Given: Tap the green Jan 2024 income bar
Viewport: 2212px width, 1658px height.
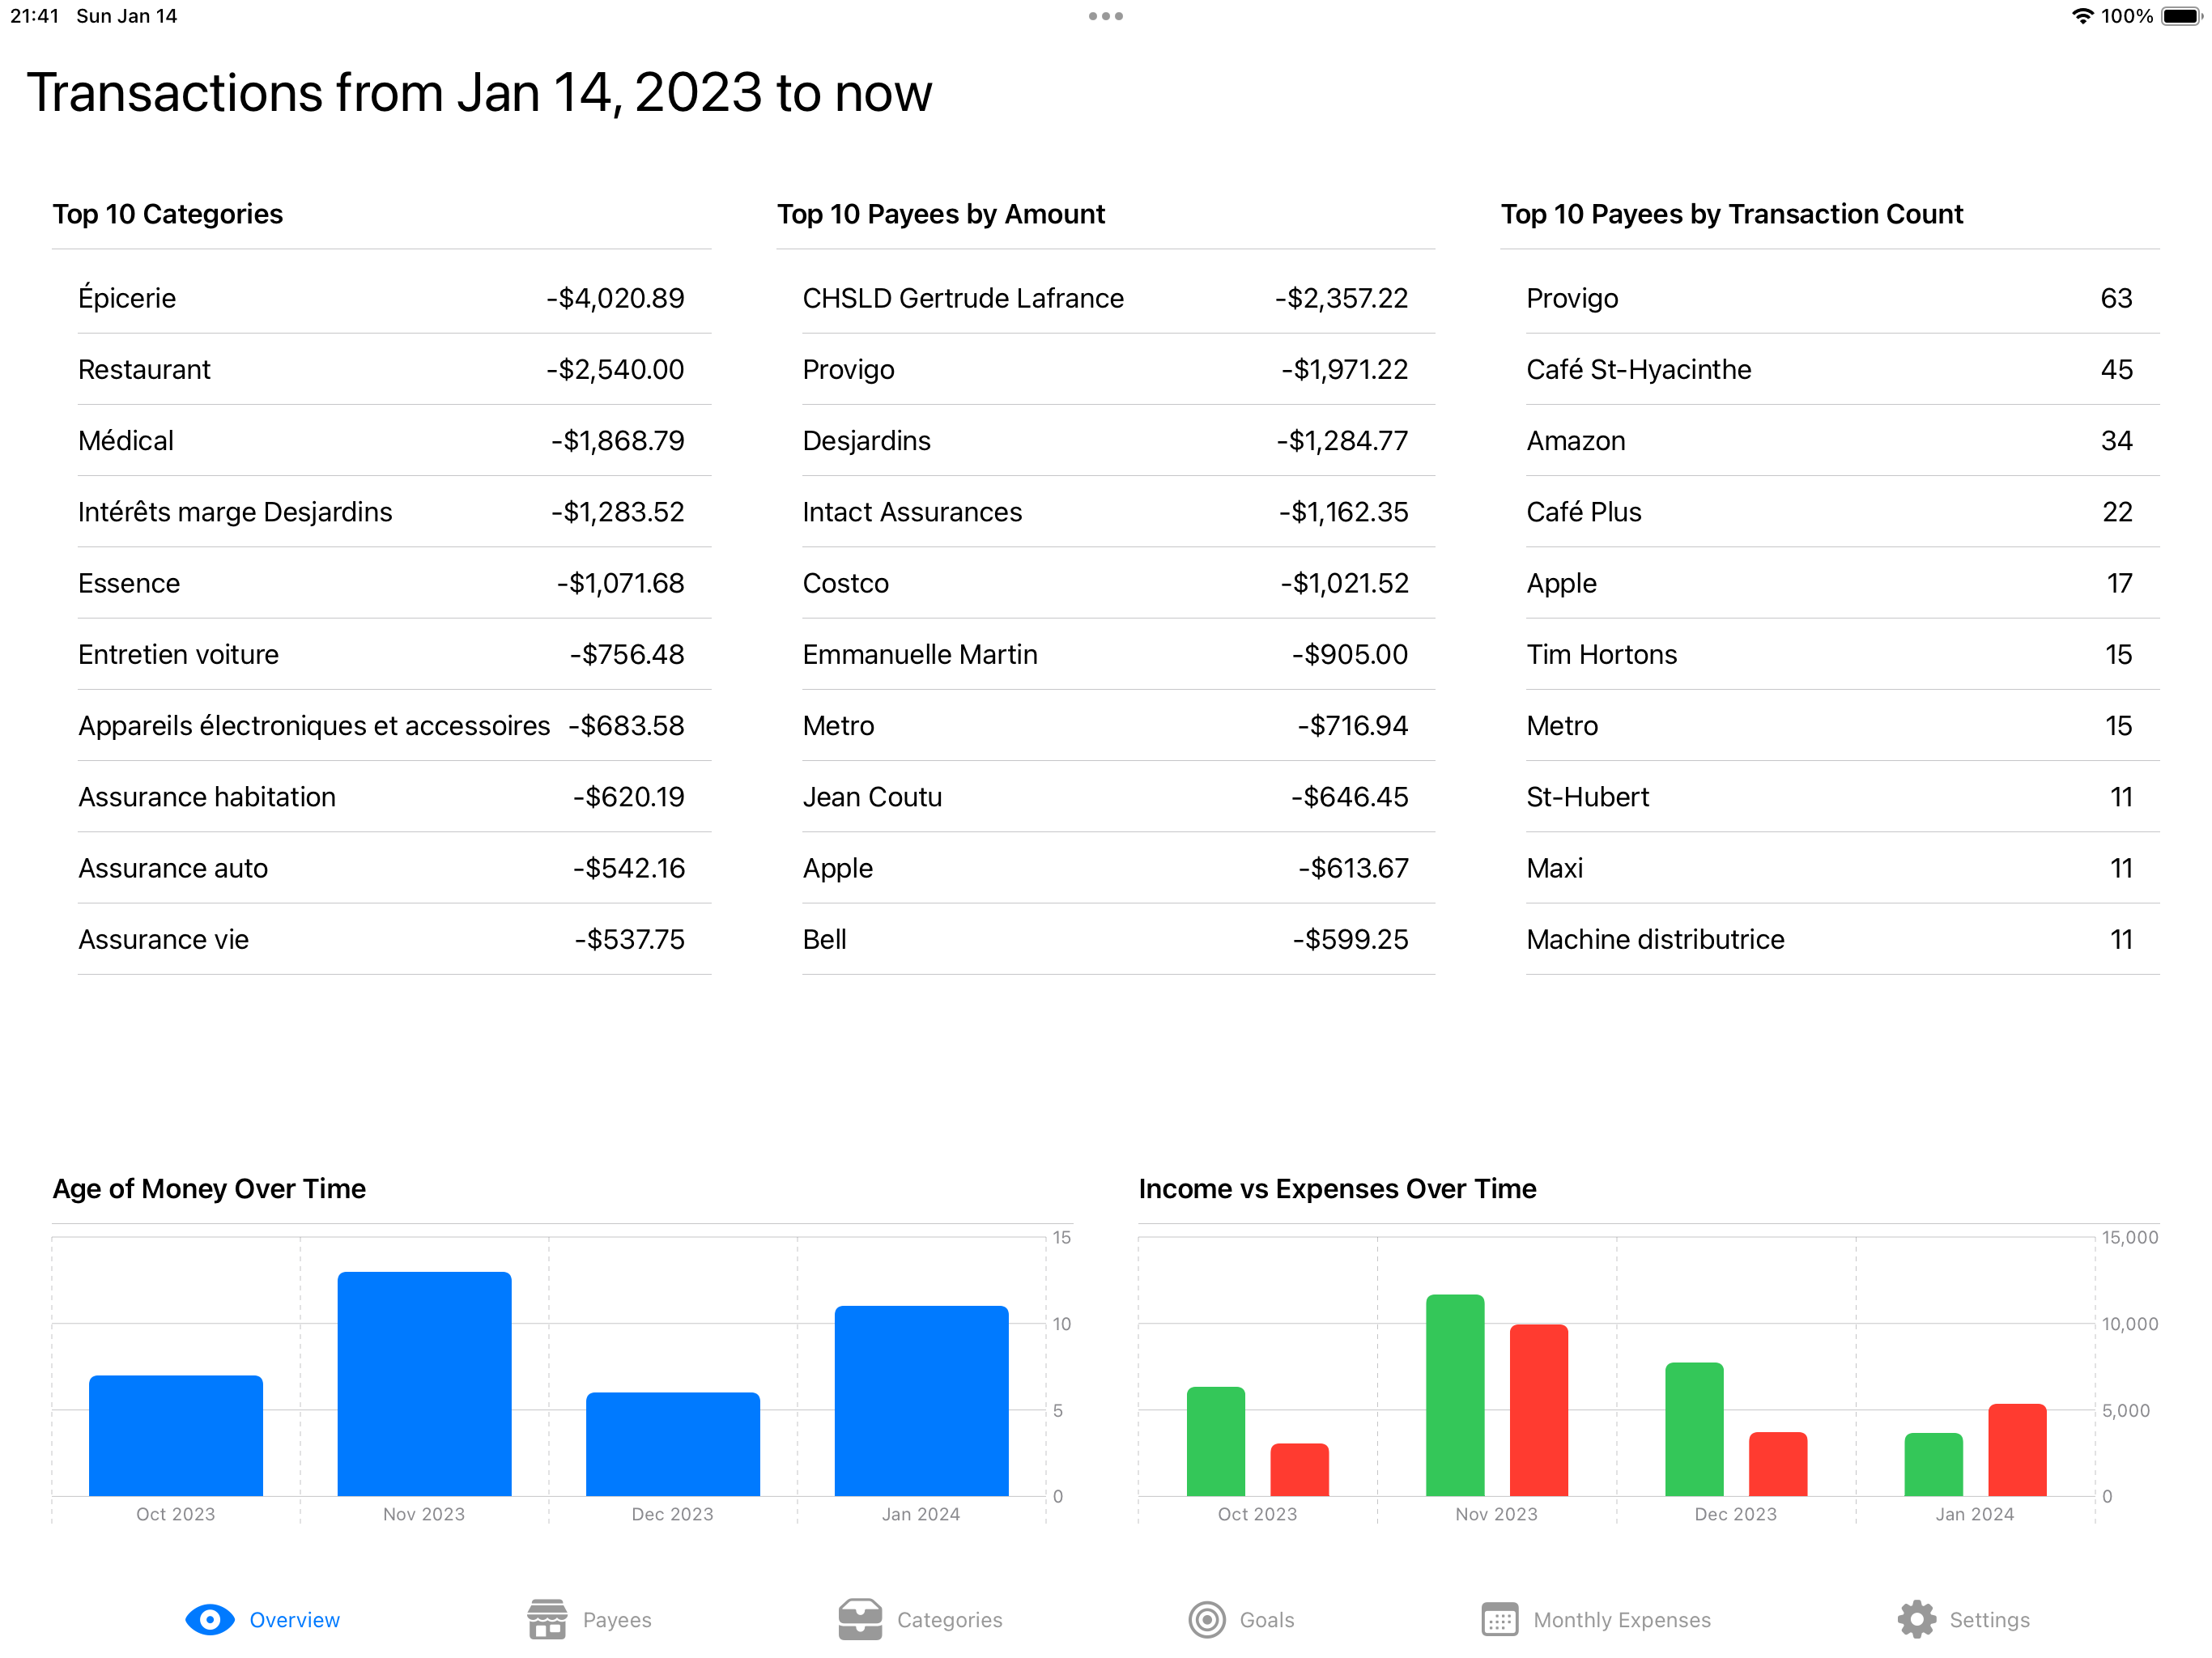Looking at the screenshot, I should click(x=1933, y=1464).
